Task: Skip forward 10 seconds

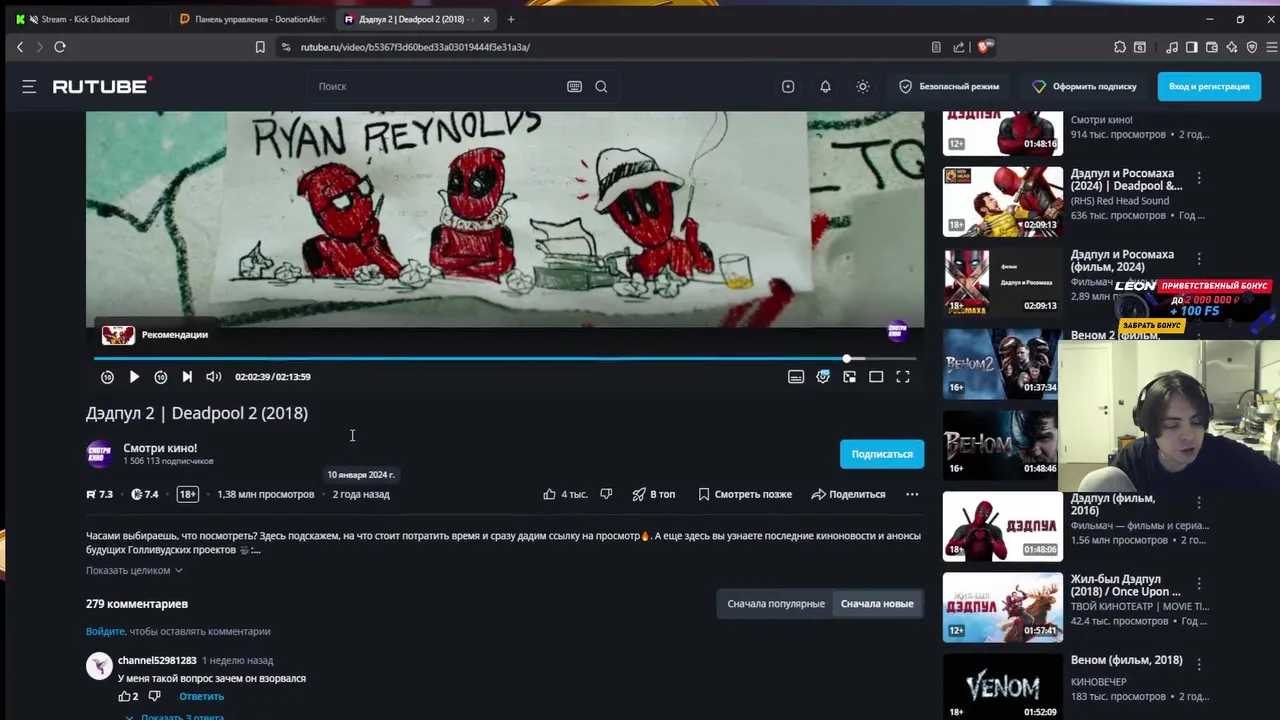Action: (161, 377)
